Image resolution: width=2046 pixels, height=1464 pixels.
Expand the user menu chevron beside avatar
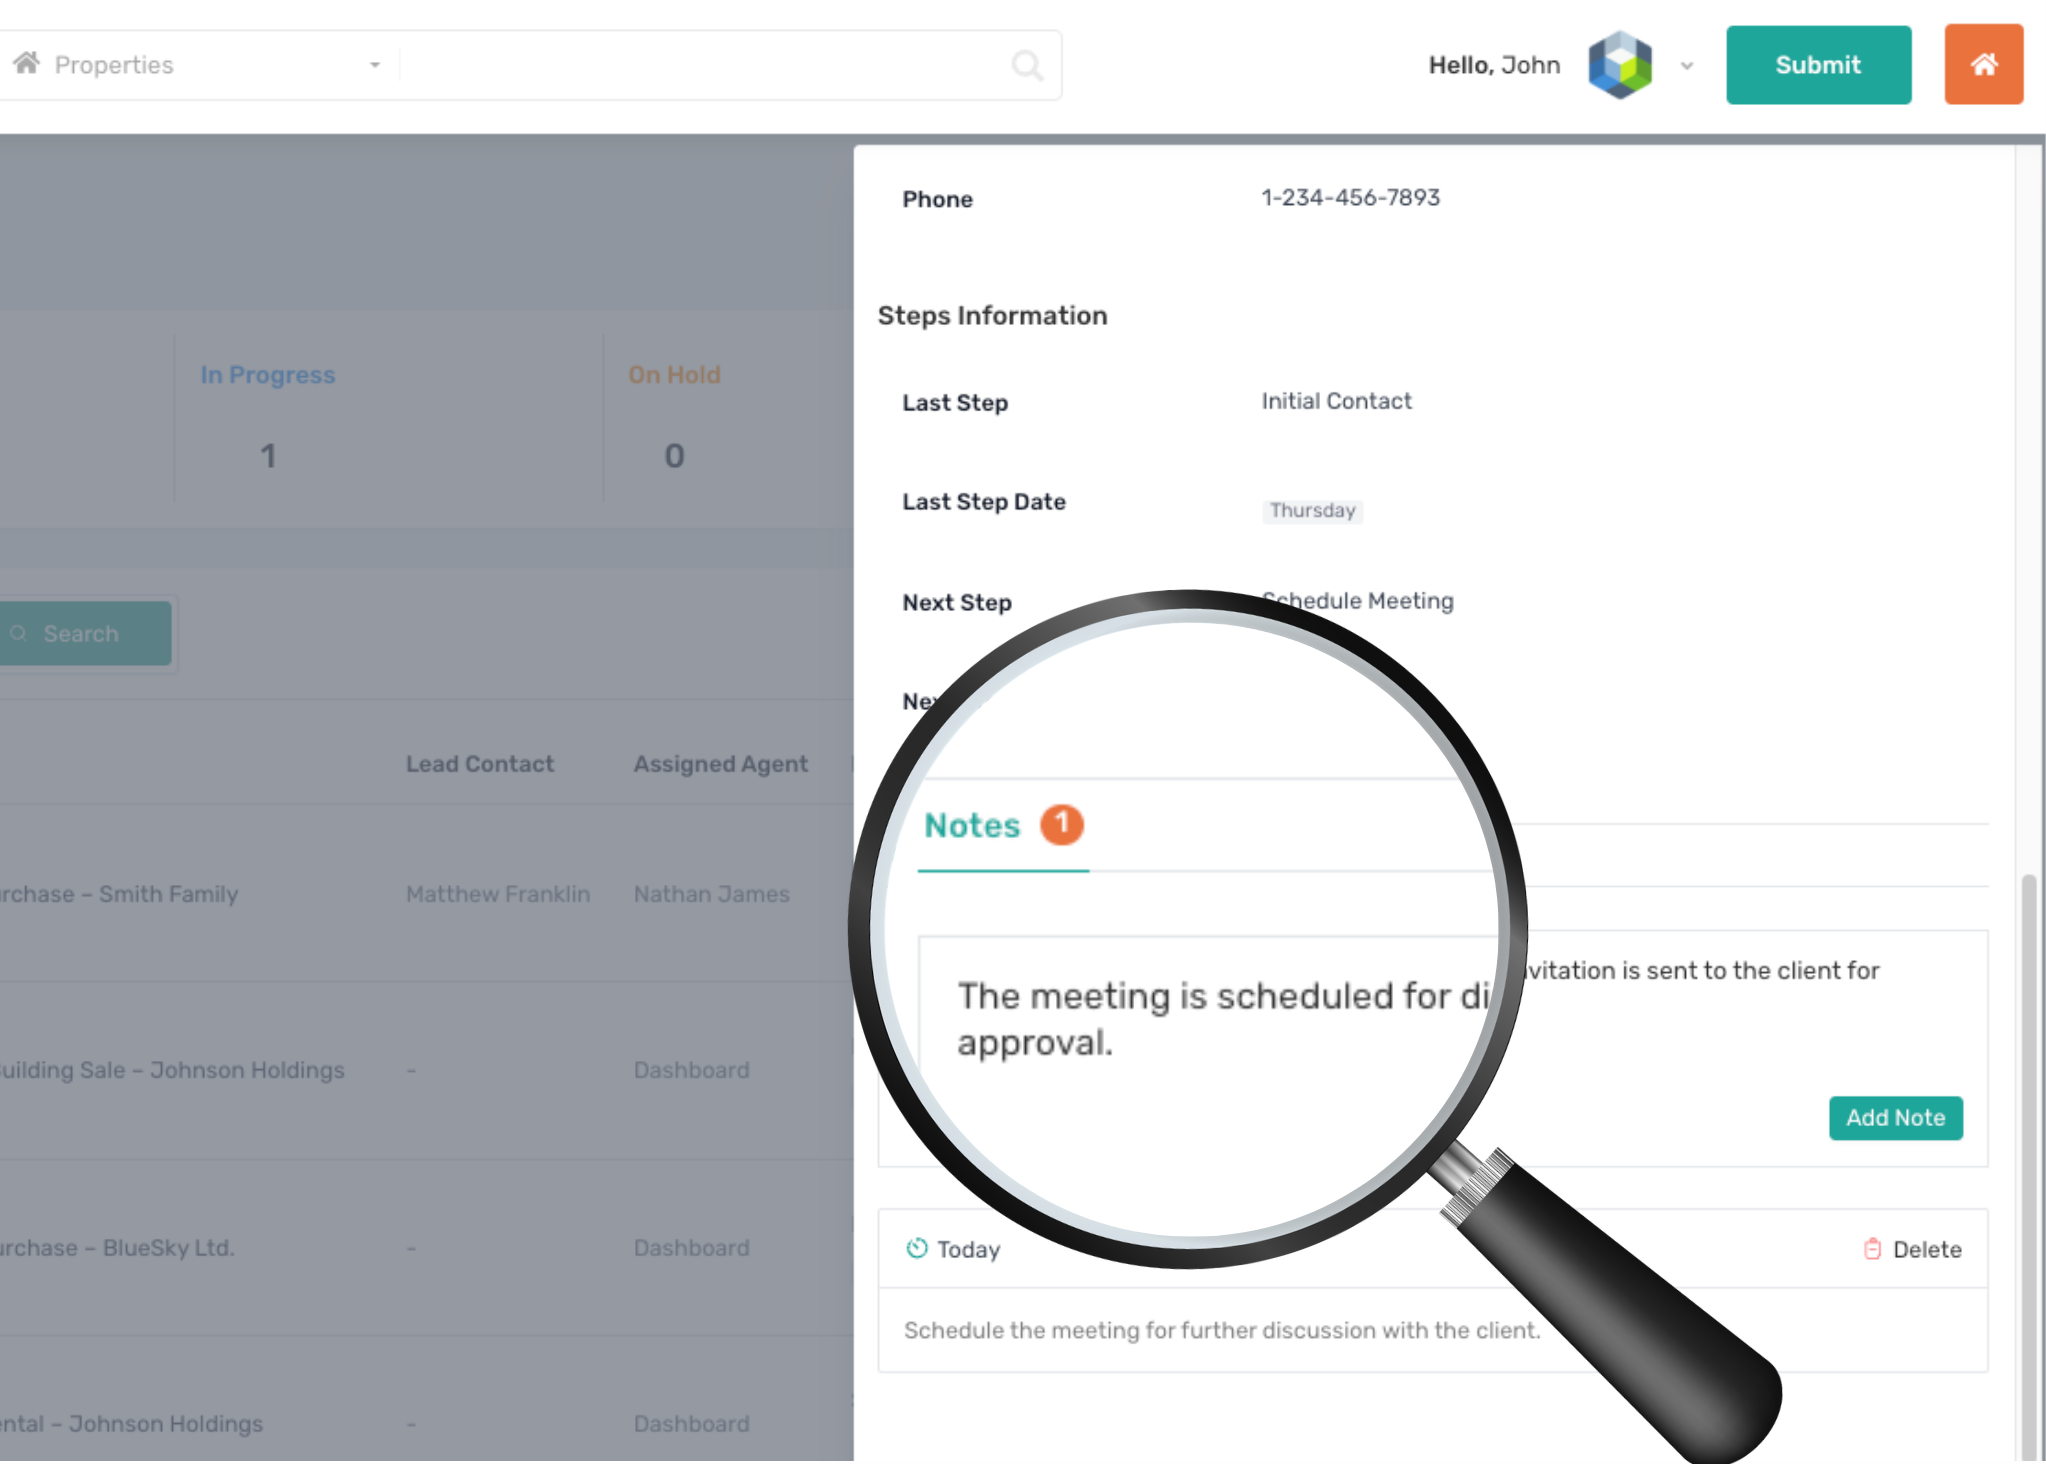coord(1687,66)
